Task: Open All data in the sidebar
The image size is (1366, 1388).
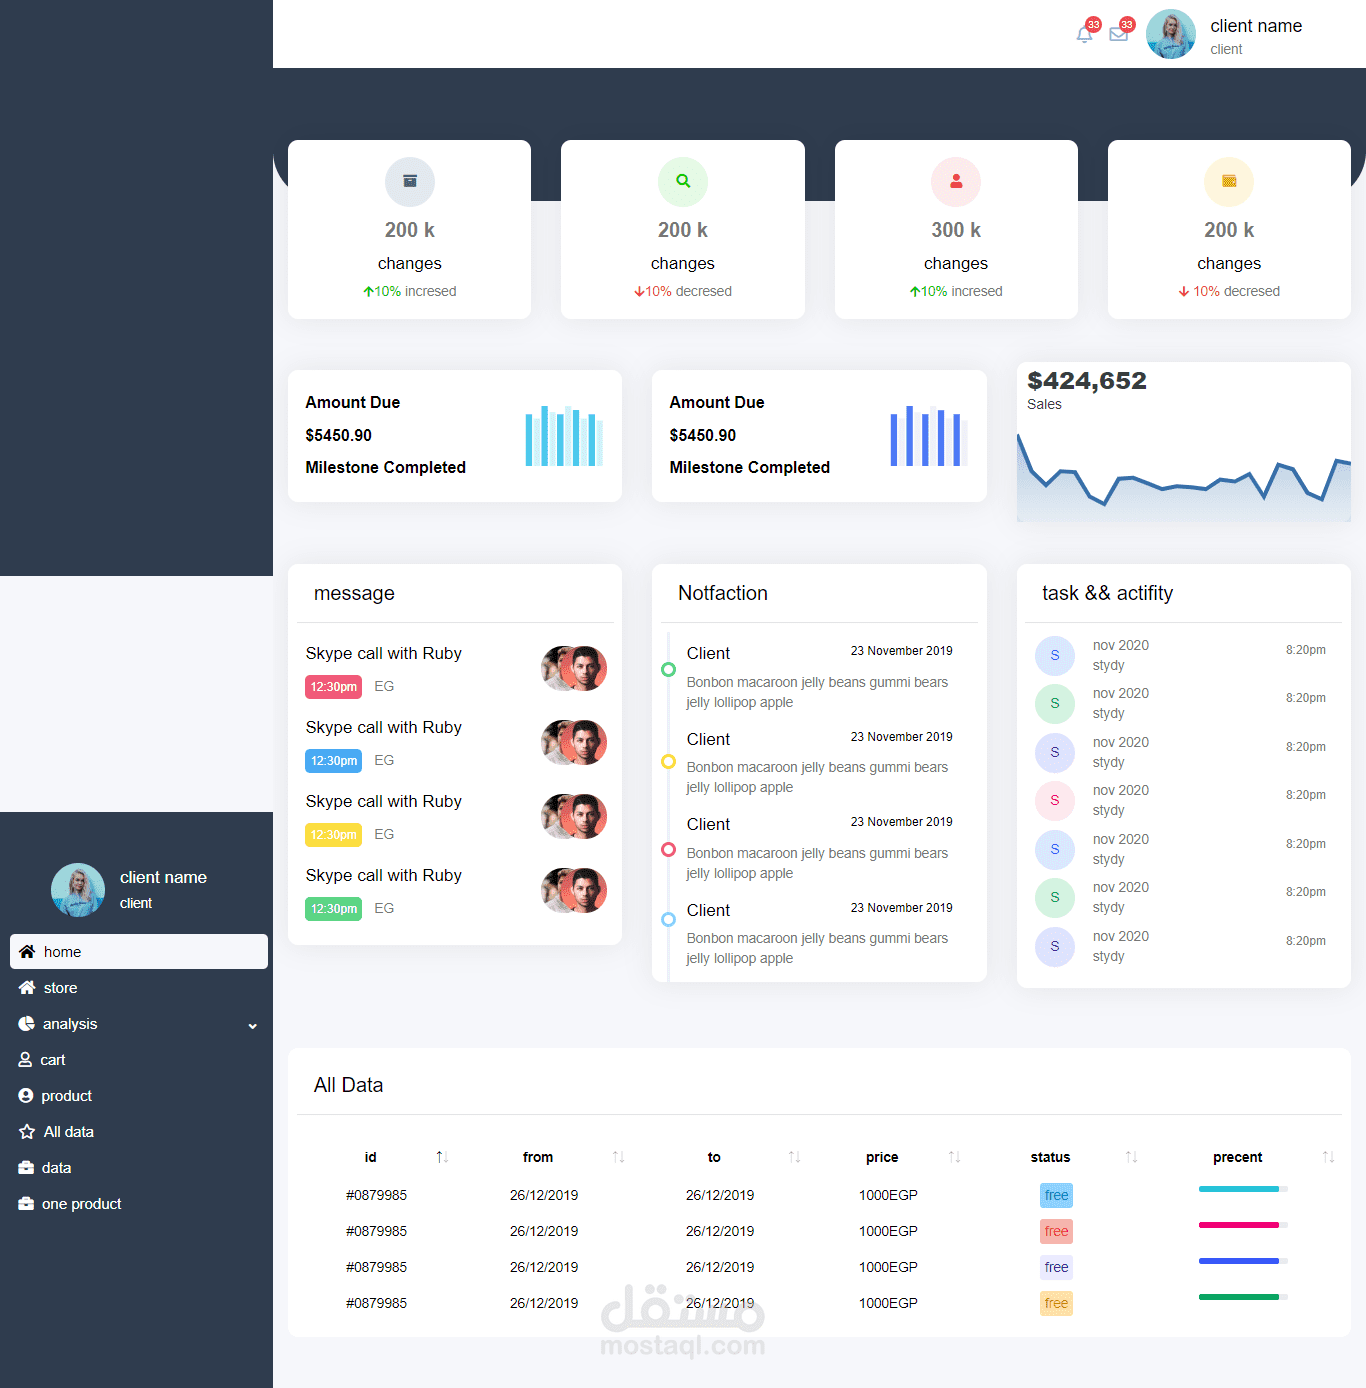Action: click(139, 1132)
